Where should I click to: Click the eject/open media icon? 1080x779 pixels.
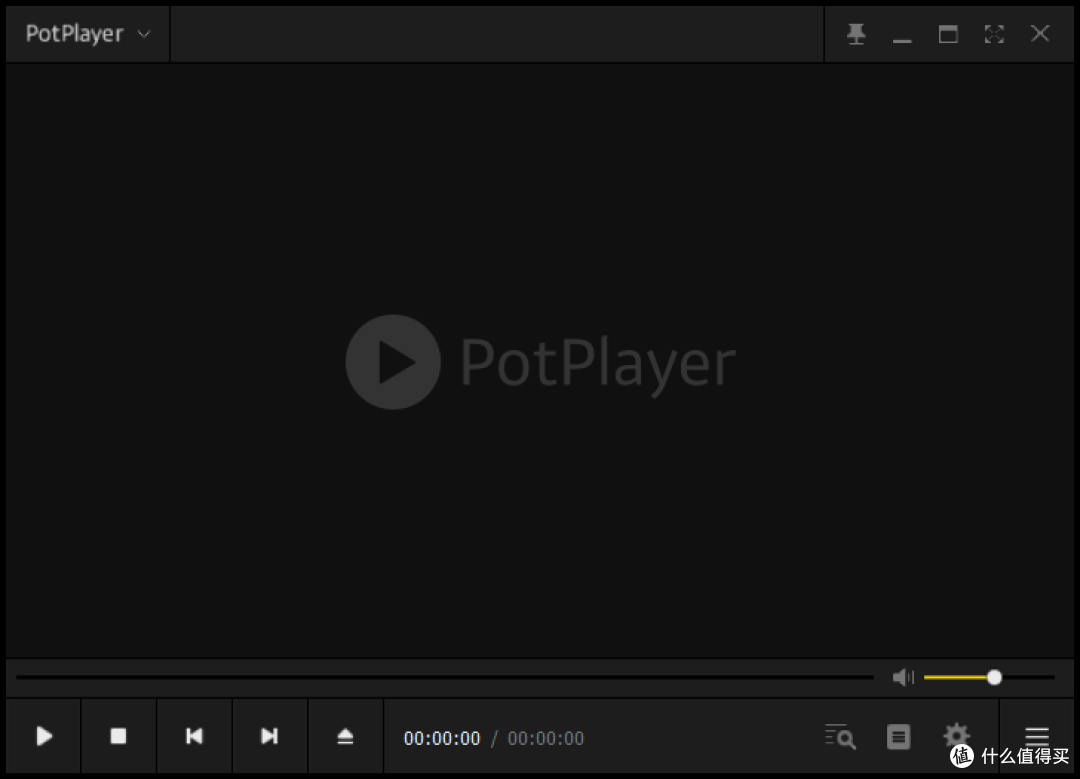345,737
